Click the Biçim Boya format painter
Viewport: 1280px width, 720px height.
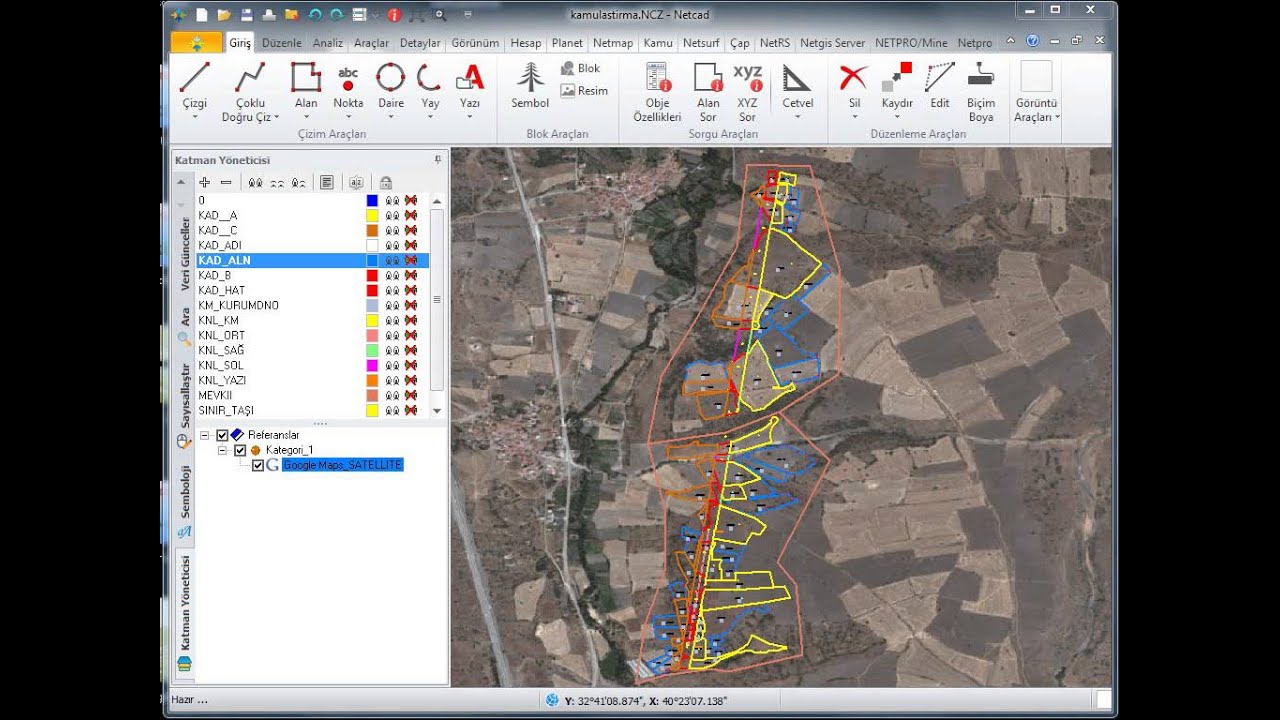click(x=981, y=91)
